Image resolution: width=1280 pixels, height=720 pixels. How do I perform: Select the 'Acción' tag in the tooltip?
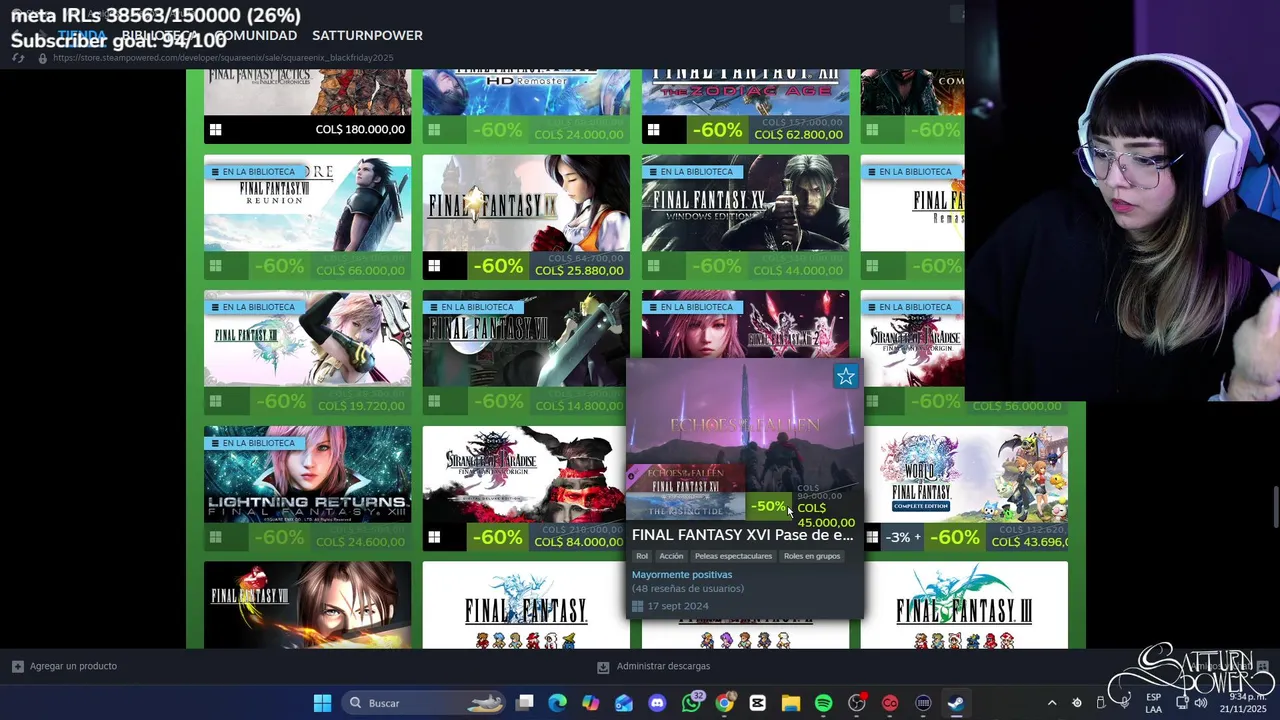coord(671,556)
